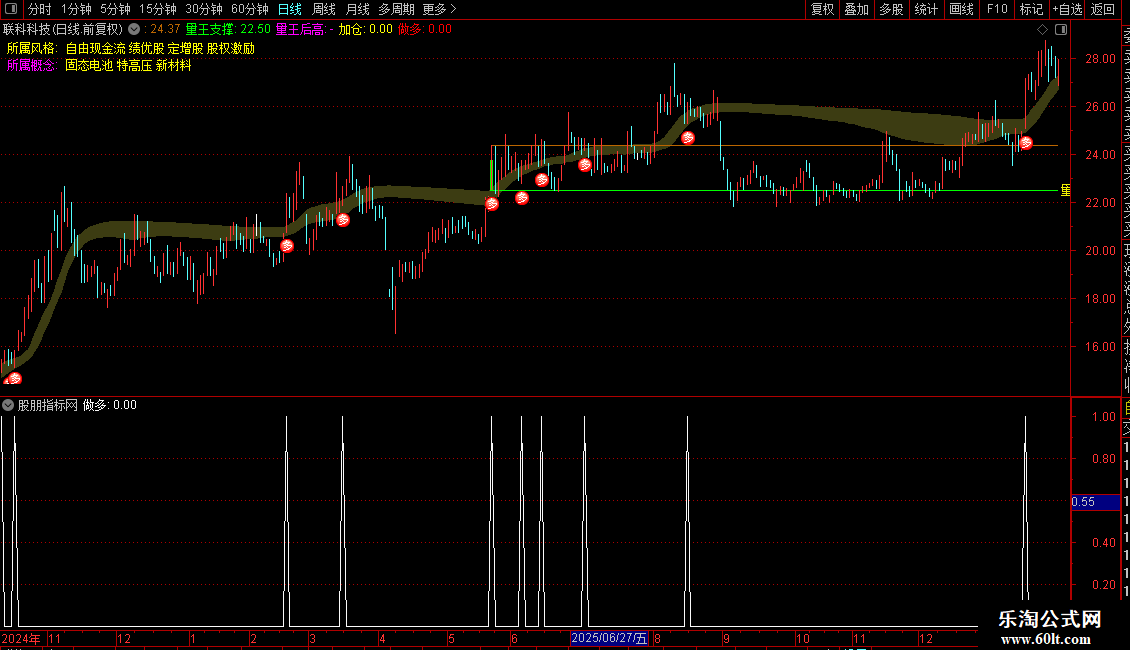Expand the 更多 timeframe options
This screenshot has height=650, width=1130.
click(440, 9)
